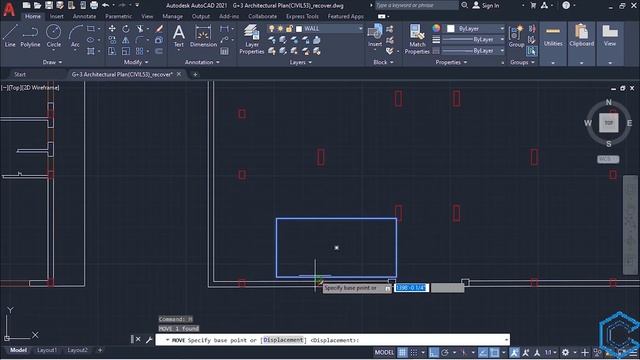Open the lineweight ByLayer dropdown

[x=502, y=40]
